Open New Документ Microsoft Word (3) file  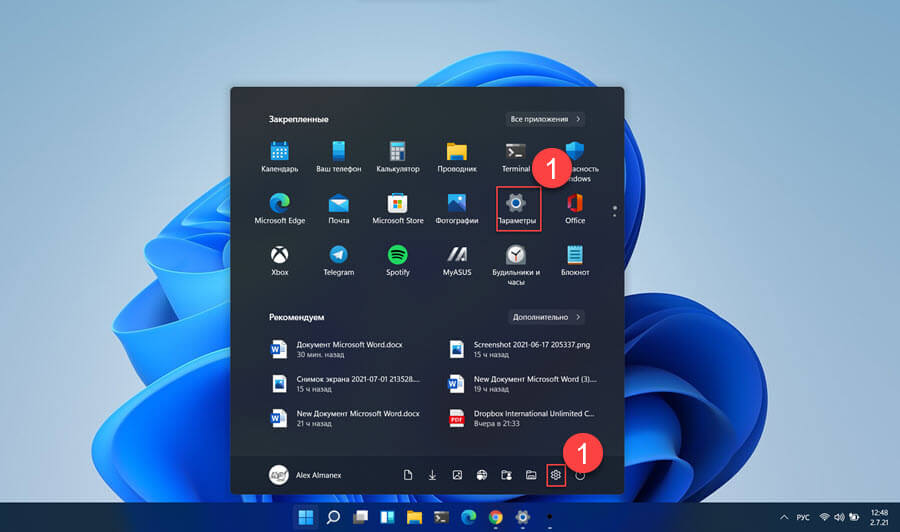[x=522, y=383]
